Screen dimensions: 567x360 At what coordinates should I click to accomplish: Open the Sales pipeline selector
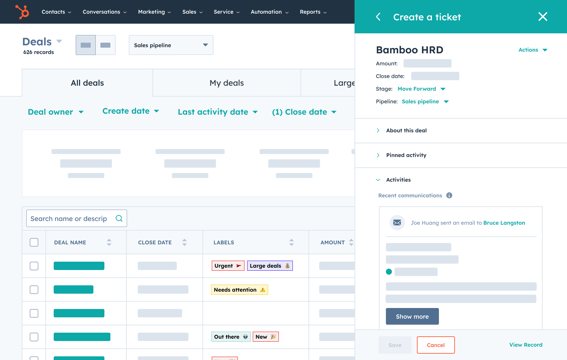(x=171, y=45)
